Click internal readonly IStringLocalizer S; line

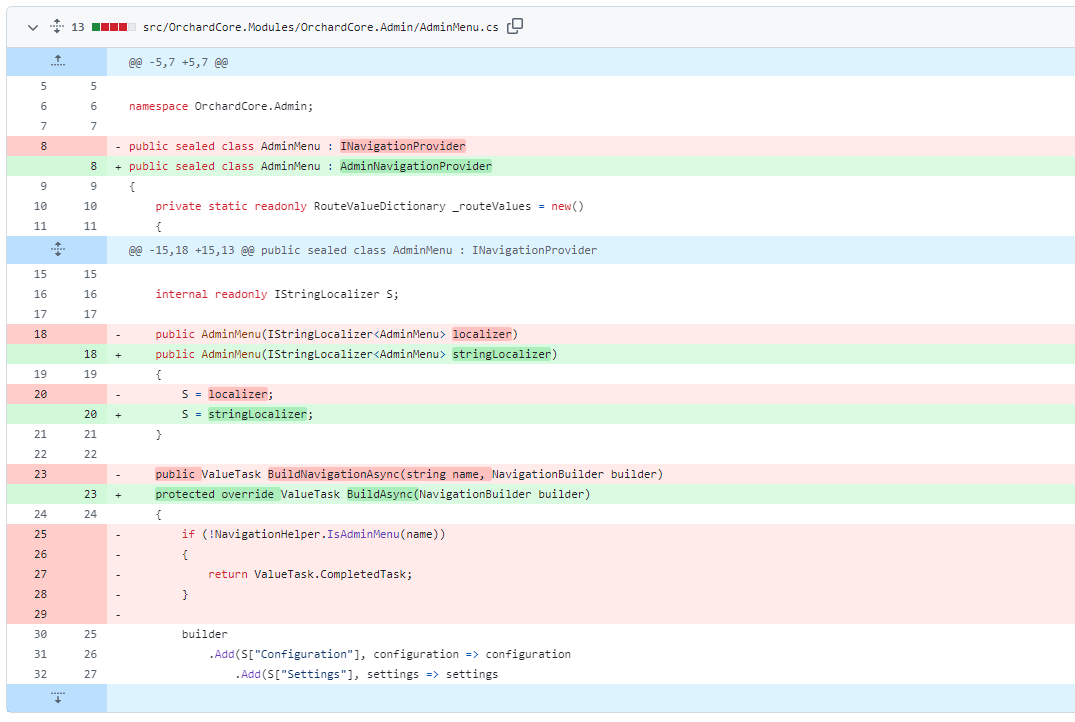[x=276, y=294]
